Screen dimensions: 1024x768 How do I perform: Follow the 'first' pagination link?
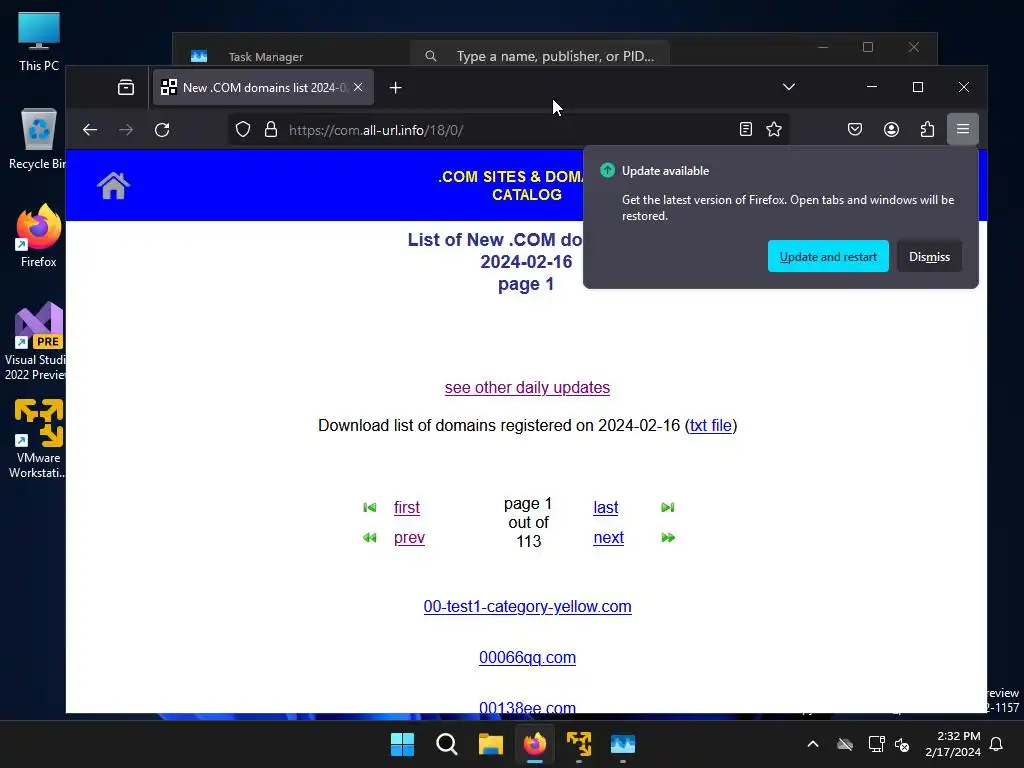(407, 507)
